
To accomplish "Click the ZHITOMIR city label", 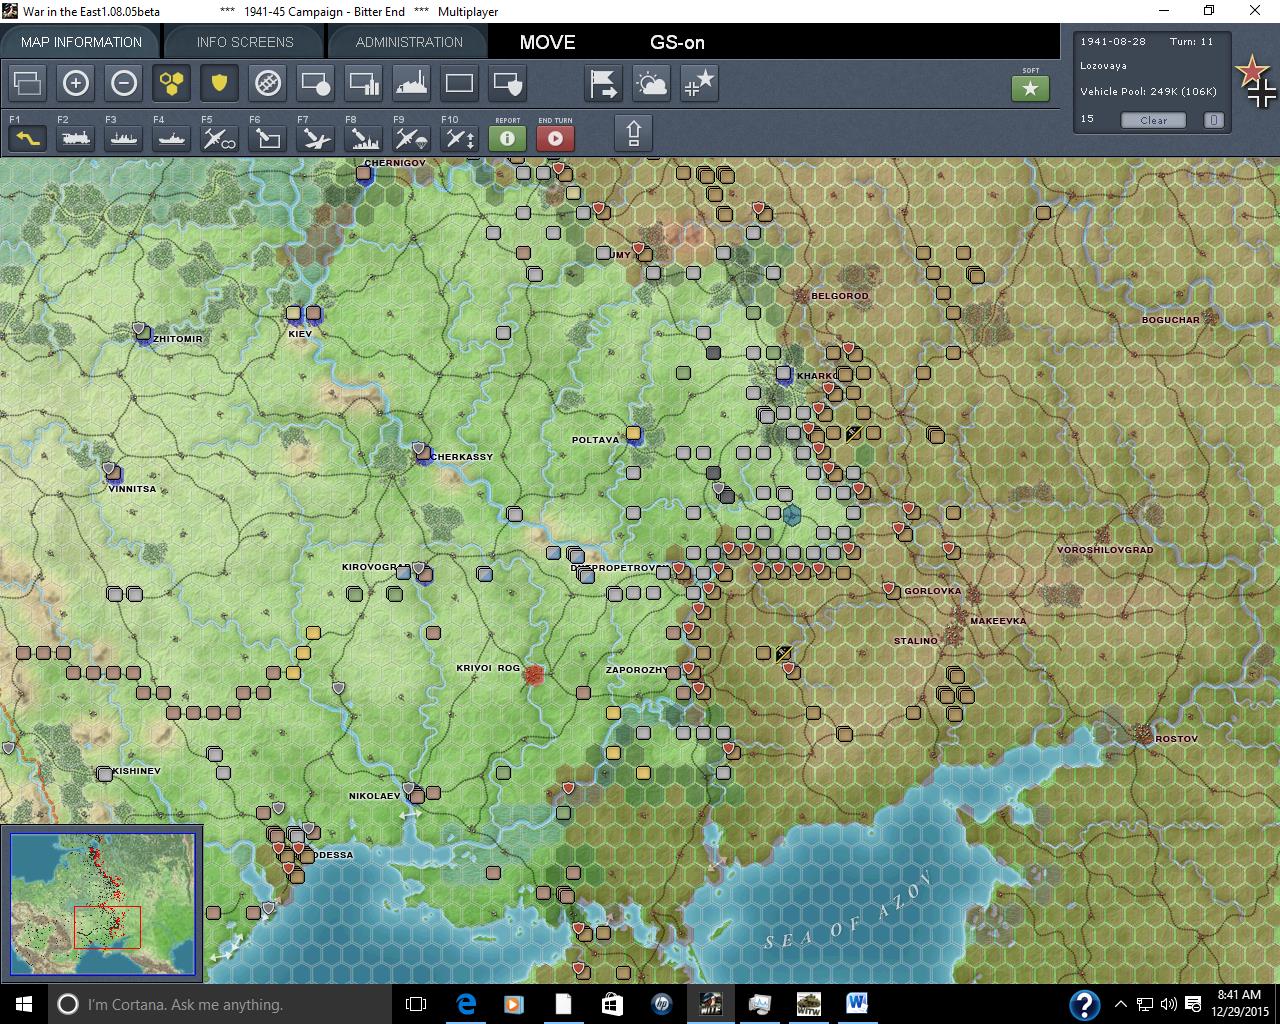I will point(178,339).
